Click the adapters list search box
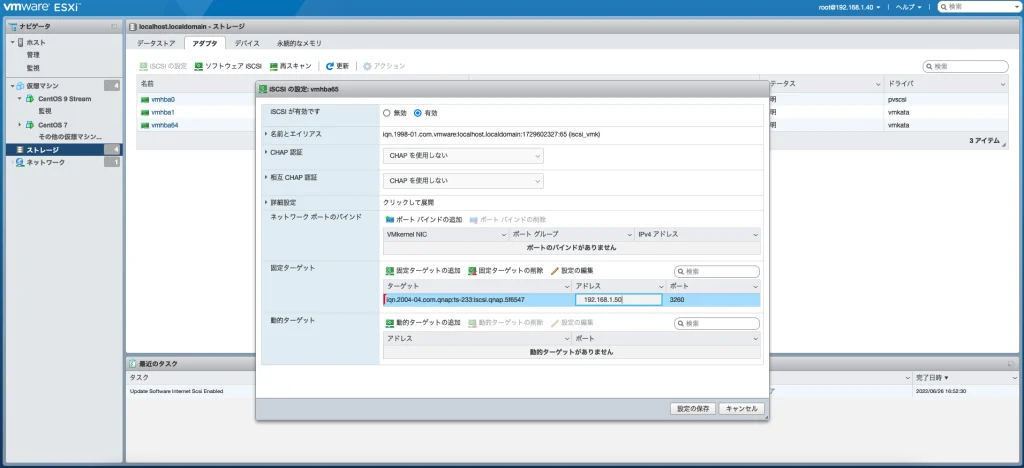 click(965, 67)
